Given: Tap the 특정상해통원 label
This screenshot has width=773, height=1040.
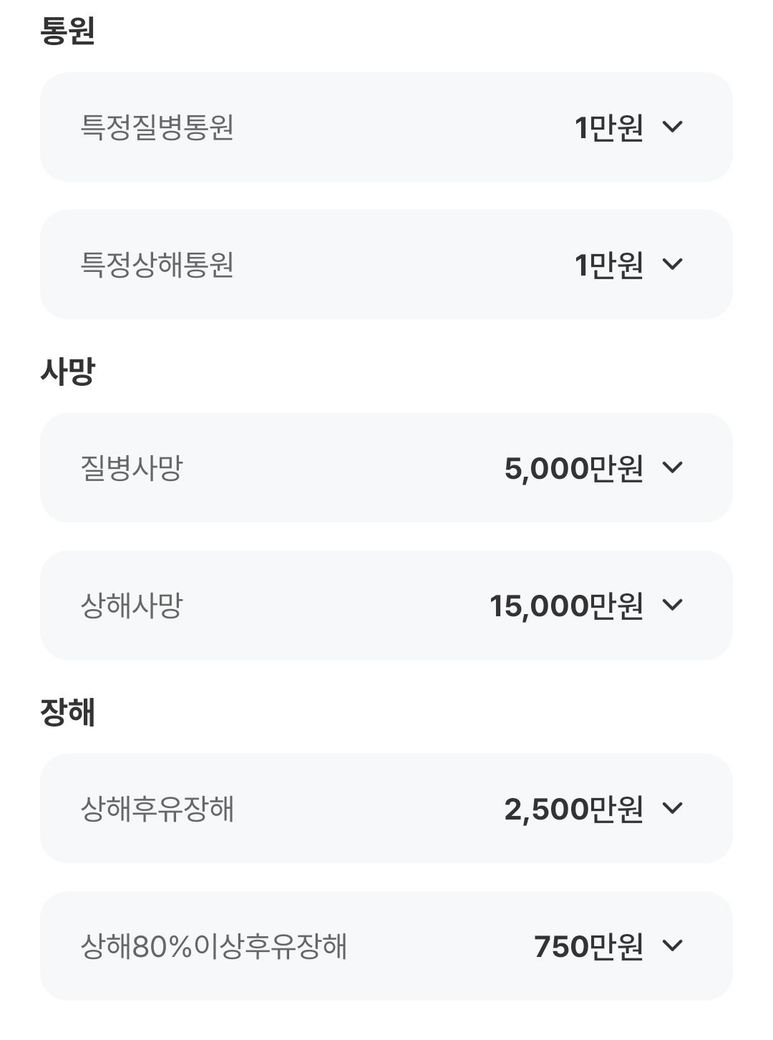Looking at the screenshot, I should coord(157,265).
